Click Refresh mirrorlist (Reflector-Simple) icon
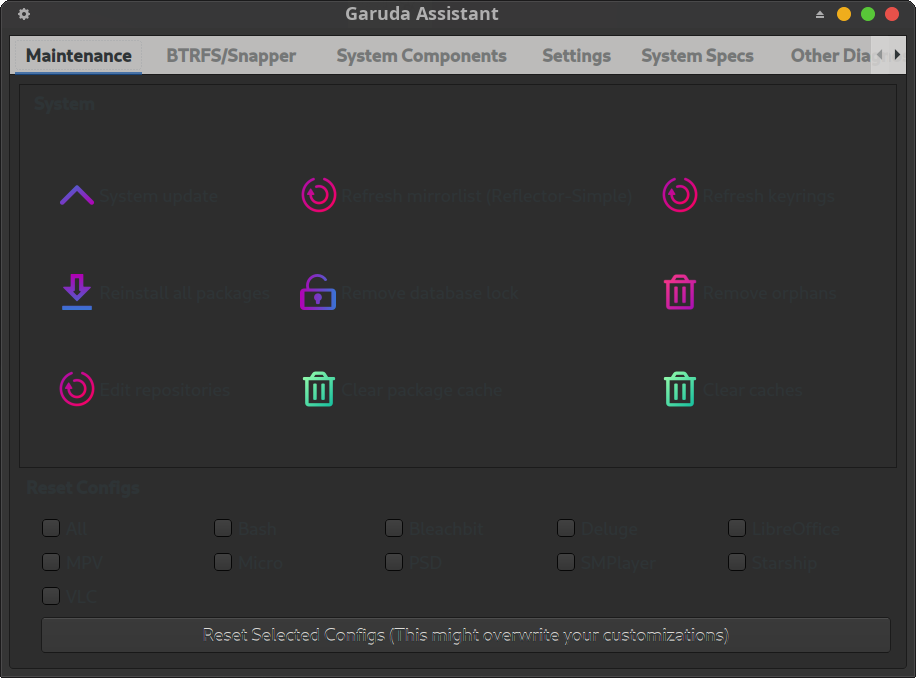 click(319, 194)
